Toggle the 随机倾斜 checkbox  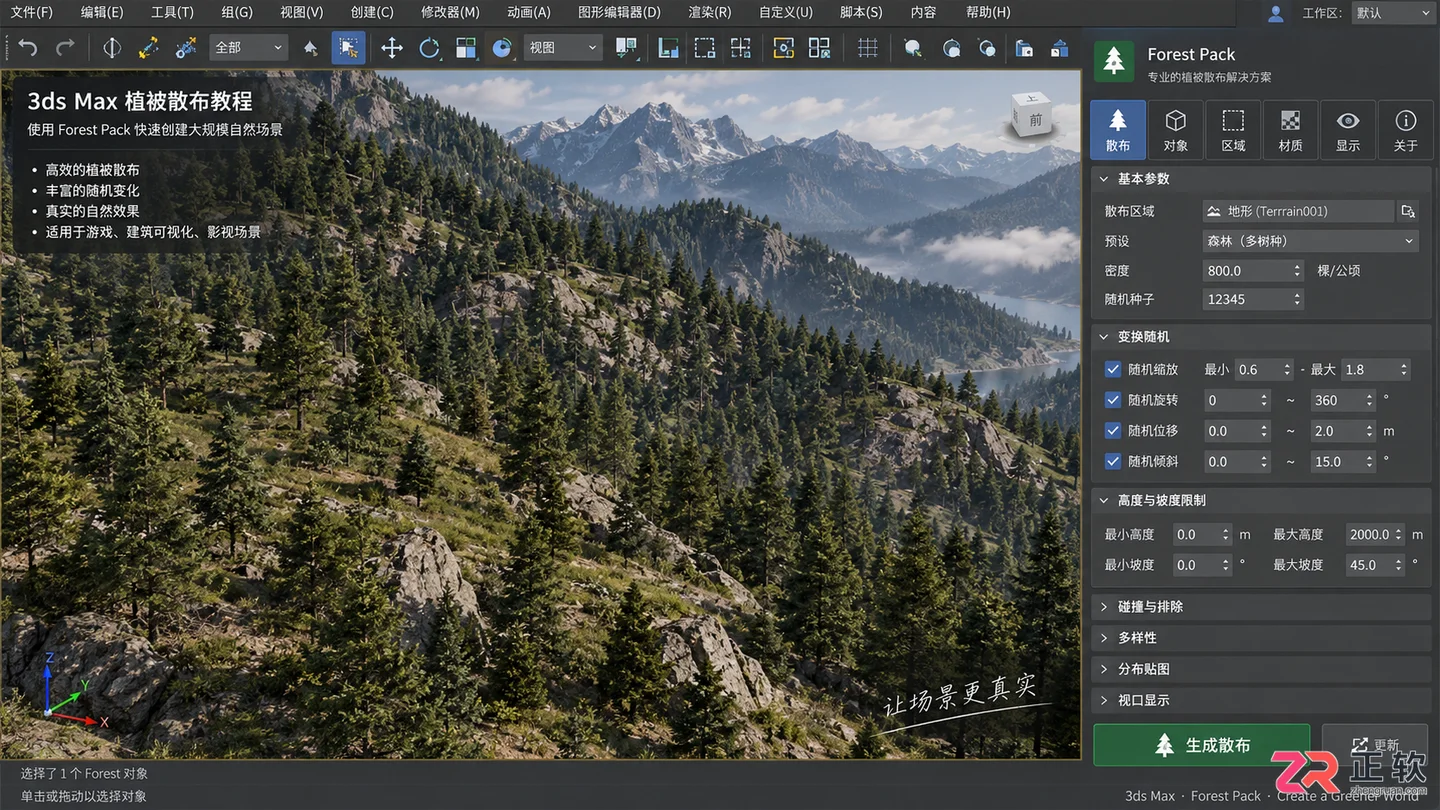click(x=1113, y=461)
